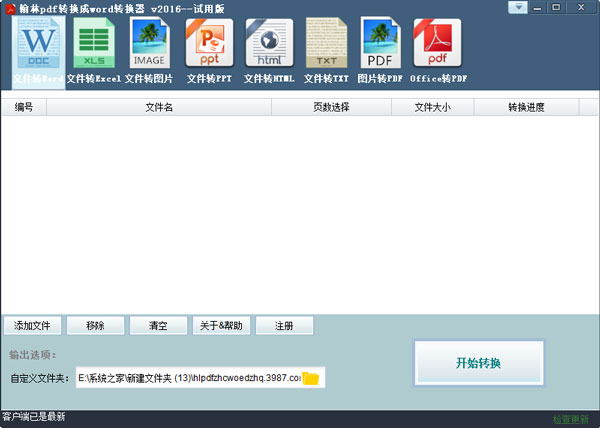Click the 检查更新 link
This screenshot has width=600, height=428.
click(572, 418)
